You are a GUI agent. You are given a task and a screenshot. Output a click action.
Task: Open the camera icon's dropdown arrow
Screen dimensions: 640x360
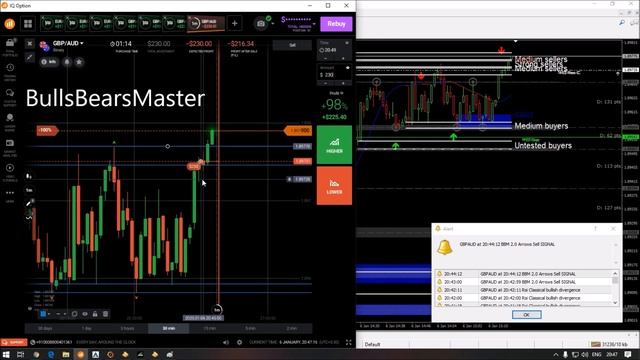[273, 24]
